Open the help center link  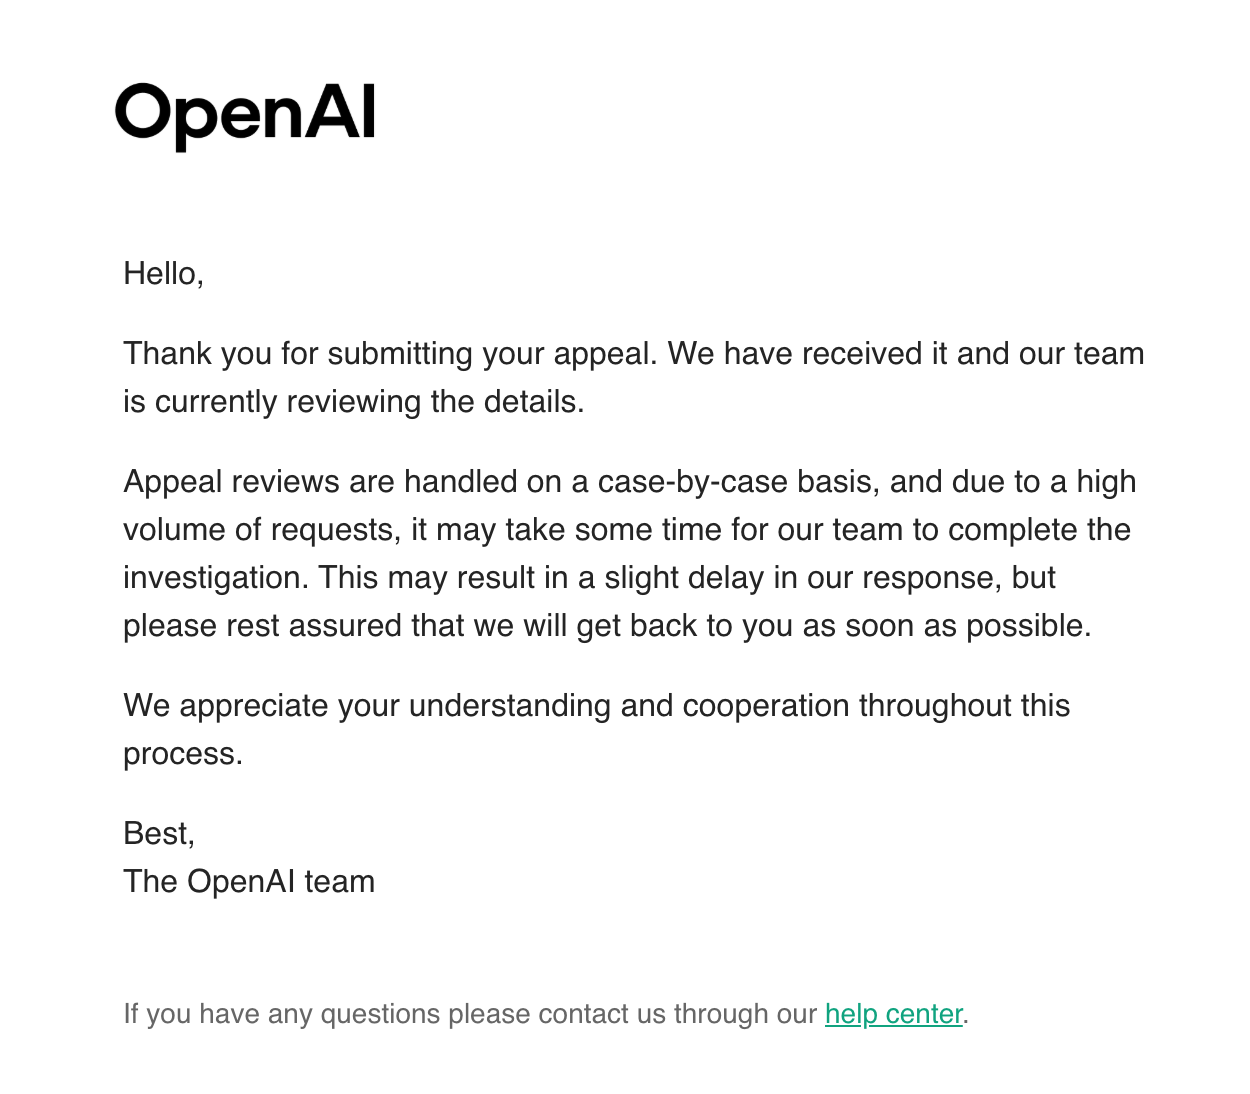pos(894,1014)
